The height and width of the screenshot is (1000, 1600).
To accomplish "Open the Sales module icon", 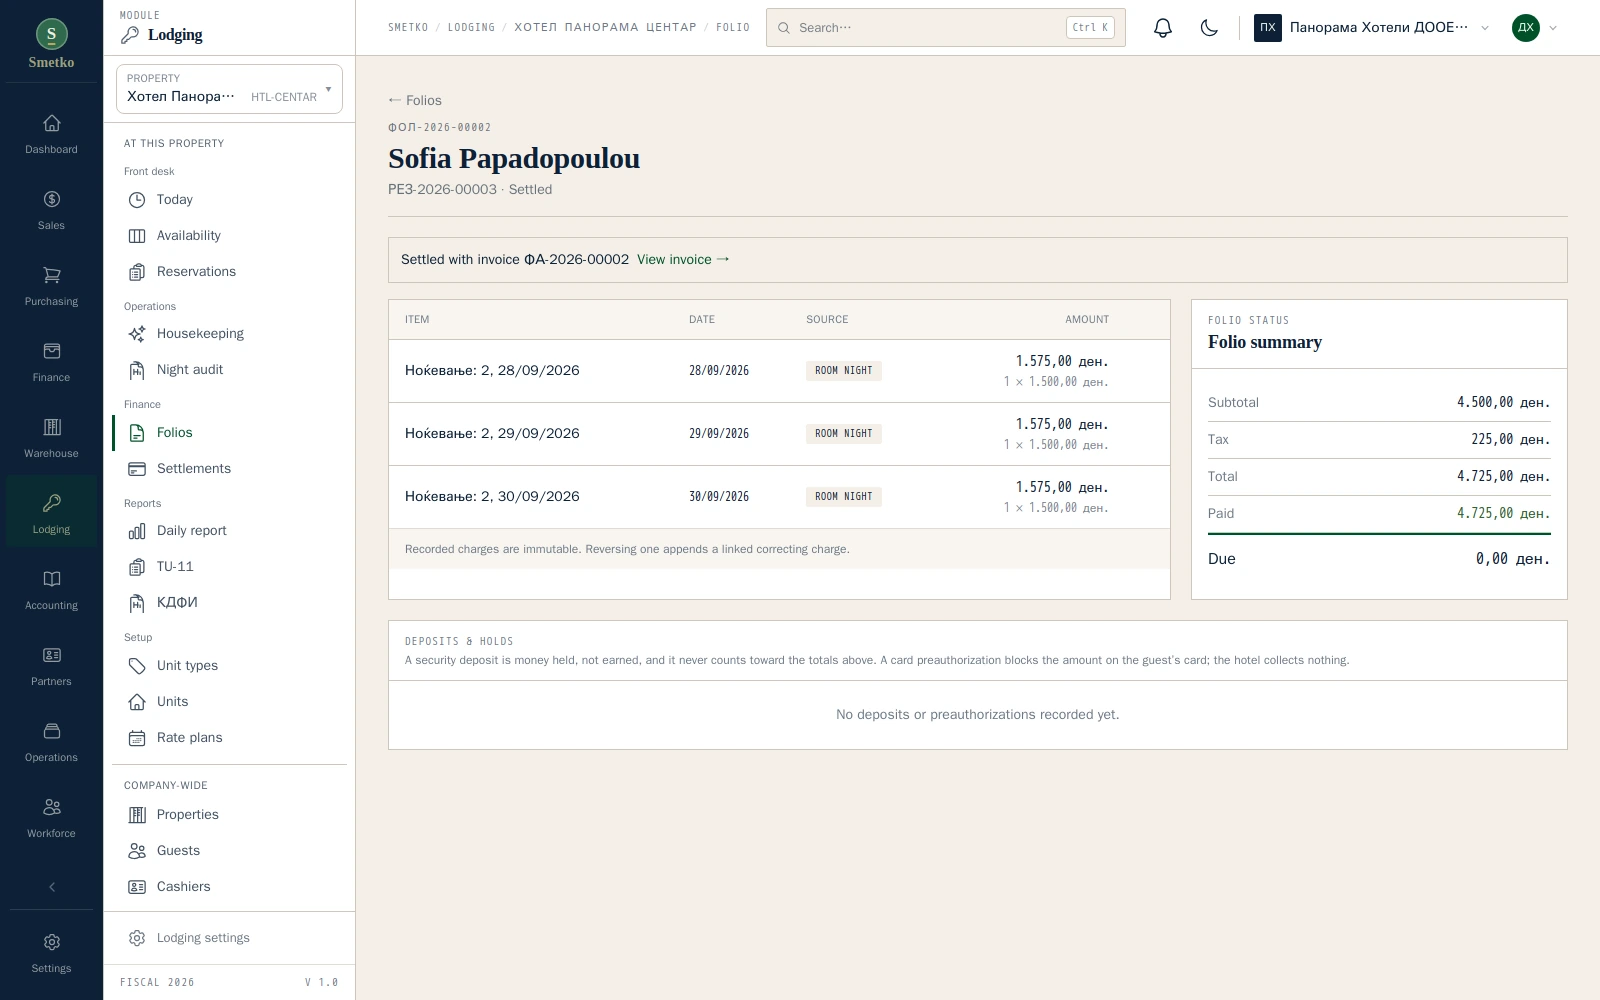I will [x=51, y=211].
